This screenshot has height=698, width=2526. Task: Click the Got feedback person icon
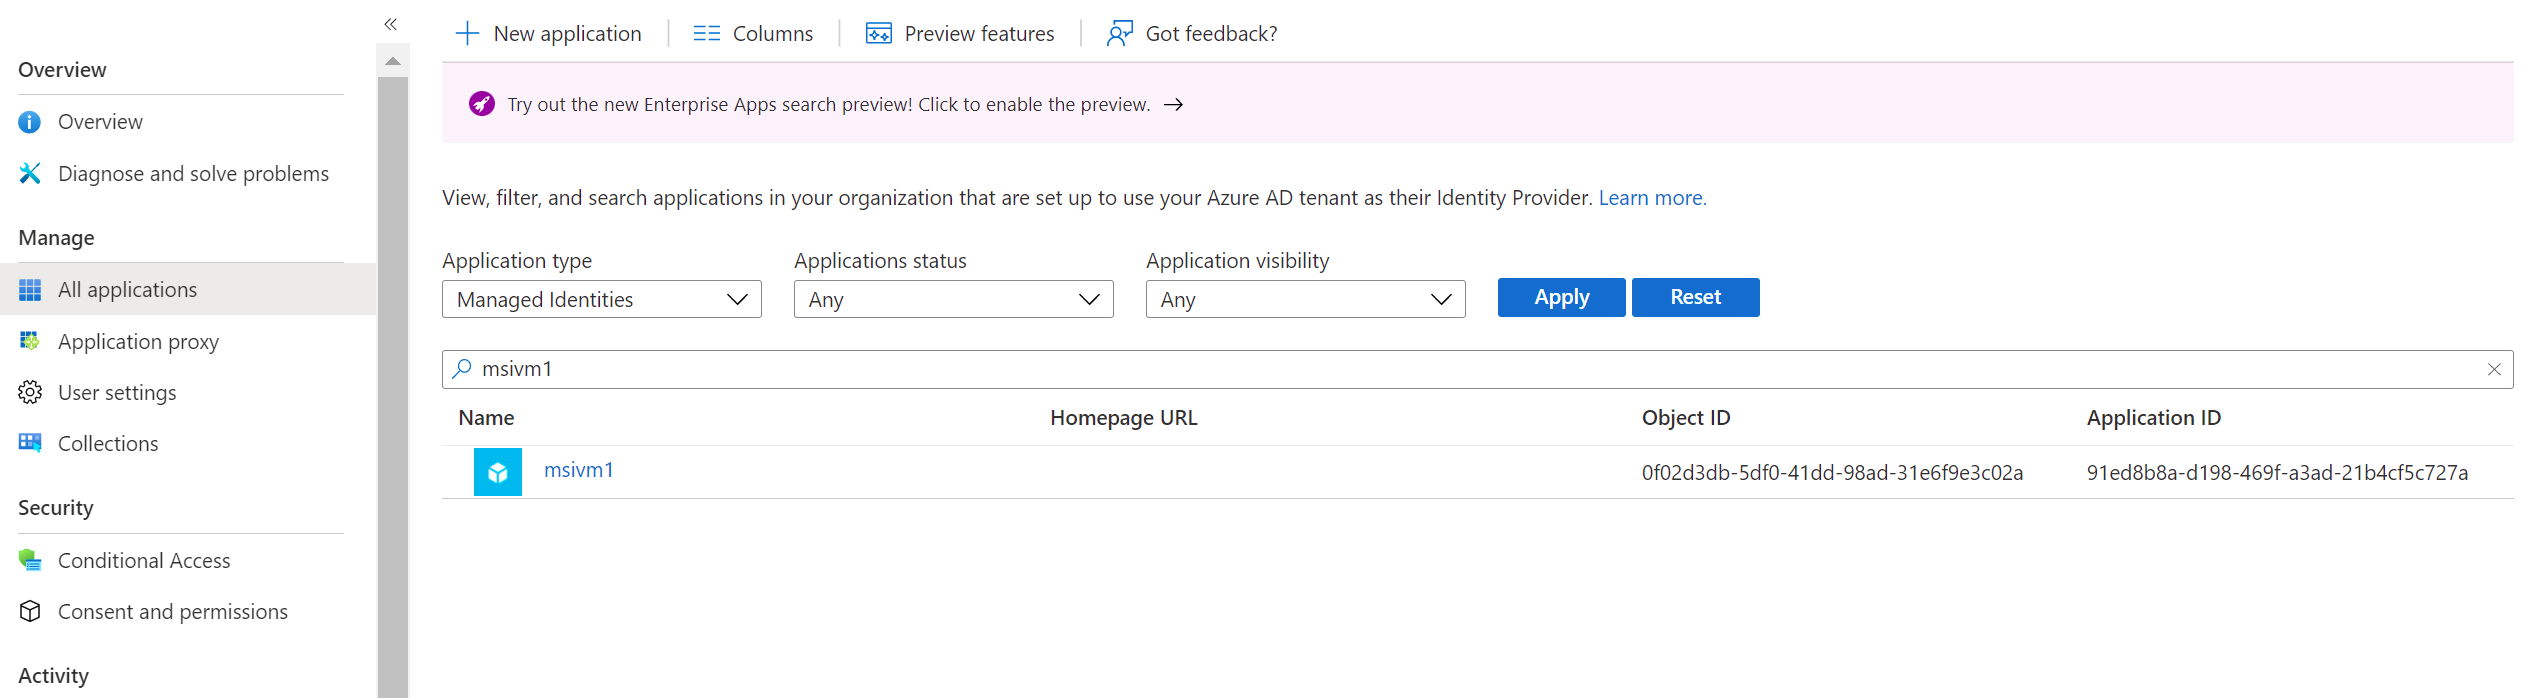pyautogui.click(x=1119, y=34)
